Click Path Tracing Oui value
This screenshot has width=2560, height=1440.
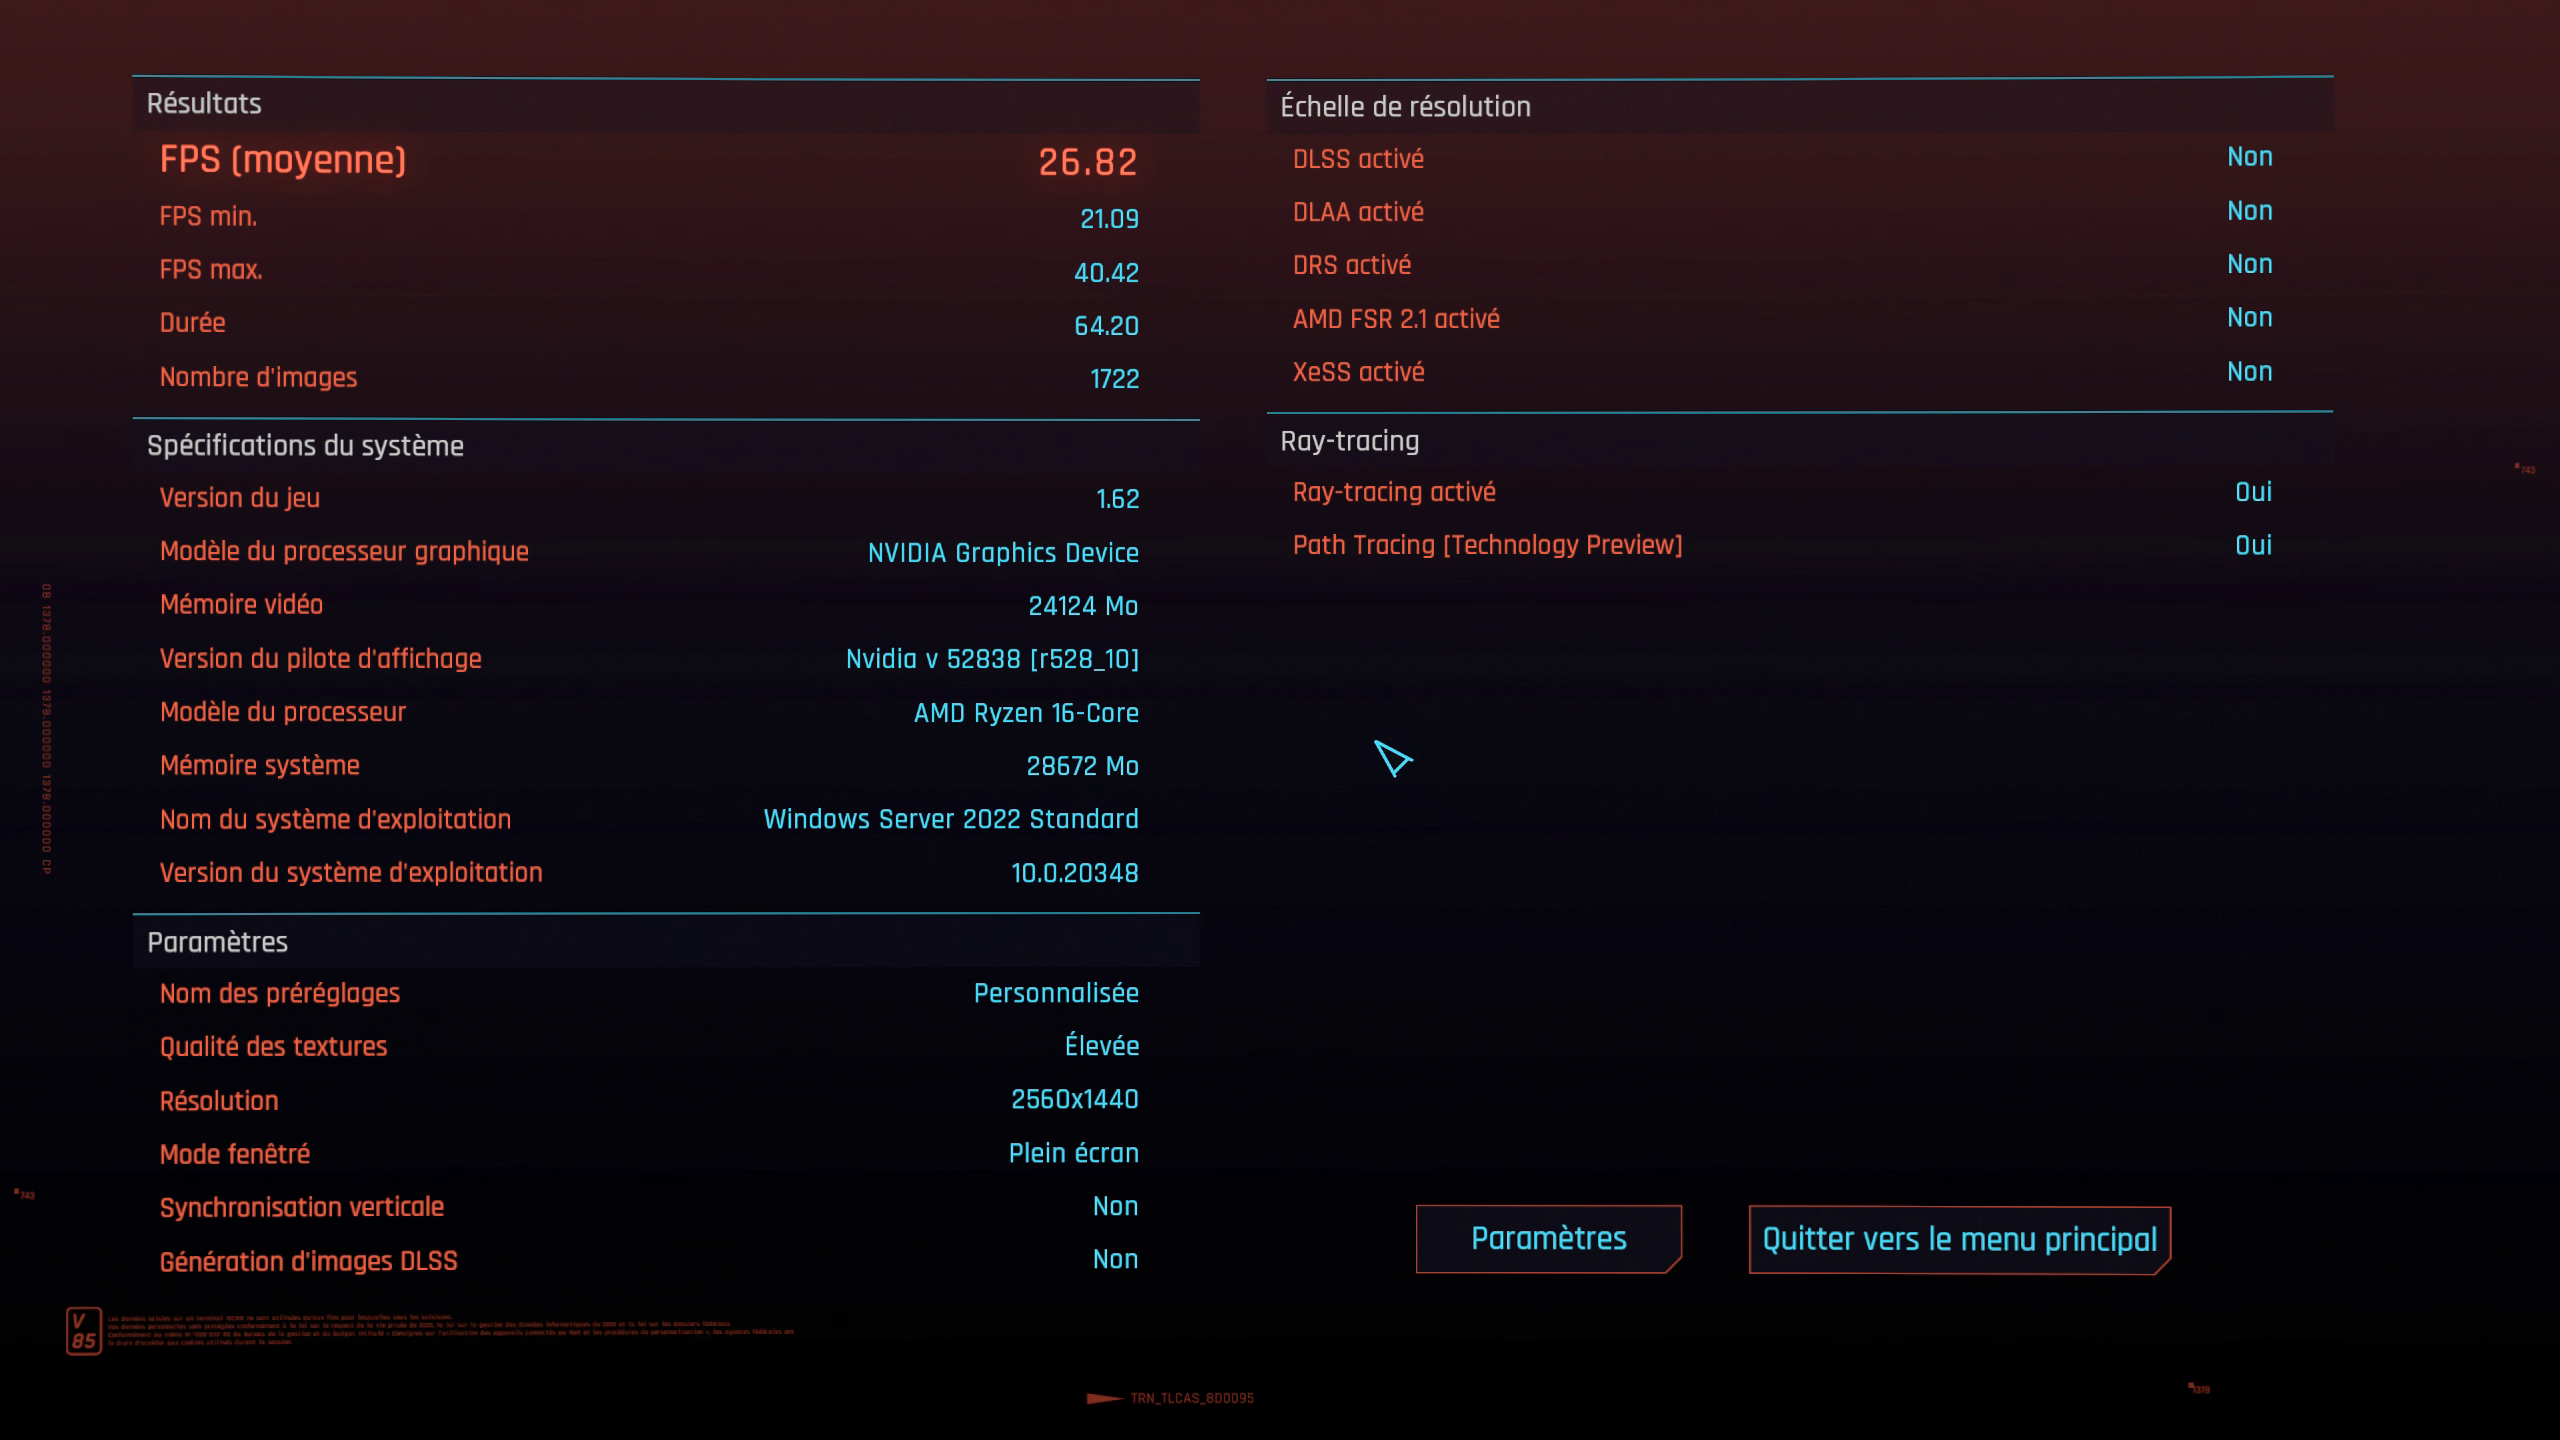point(2252,545)
